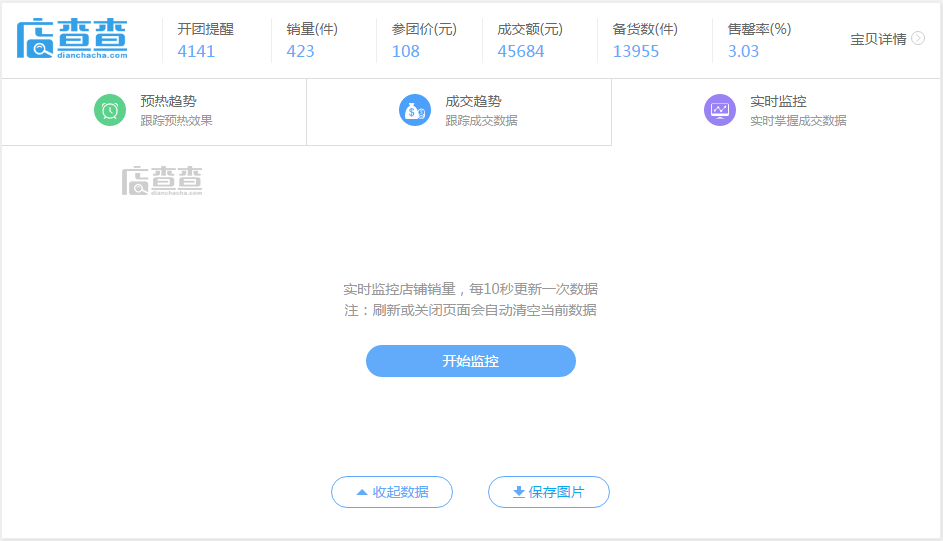Click the text 实时监控店铺销量，每10秒更新一次数据
Image resolution: width=943 pixels, height=541 pixels.
470,289
